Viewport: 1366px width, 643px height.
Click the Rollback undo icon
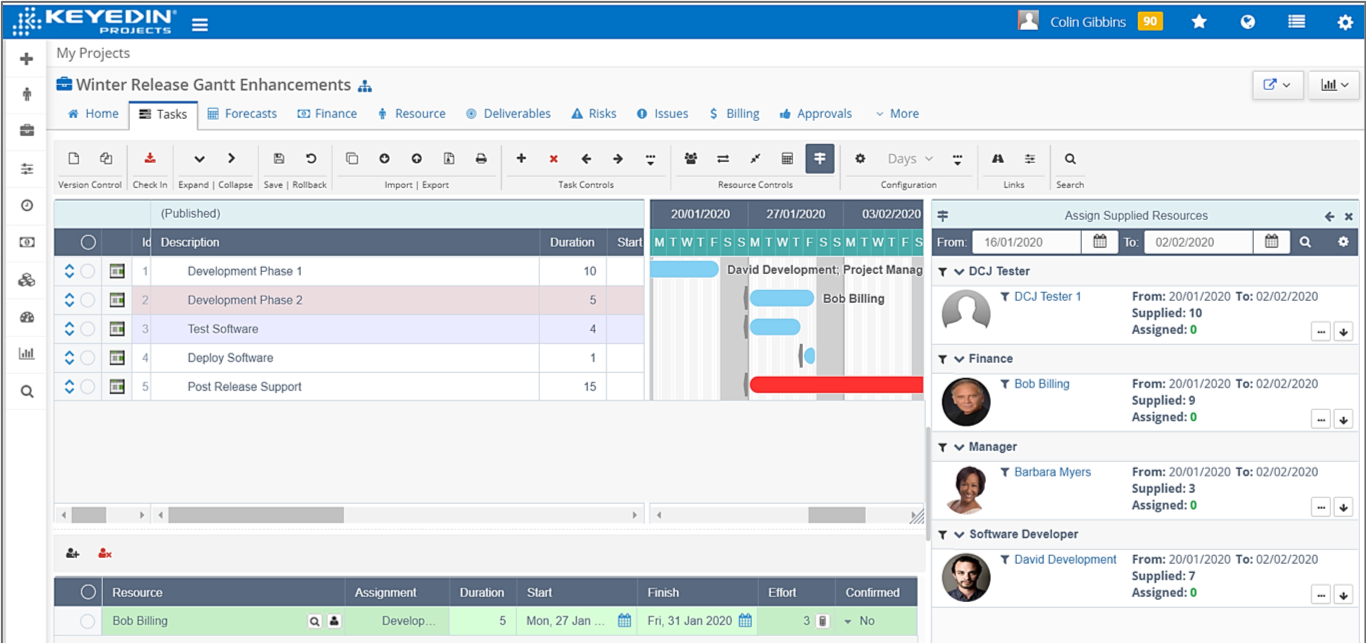[311, 158]
